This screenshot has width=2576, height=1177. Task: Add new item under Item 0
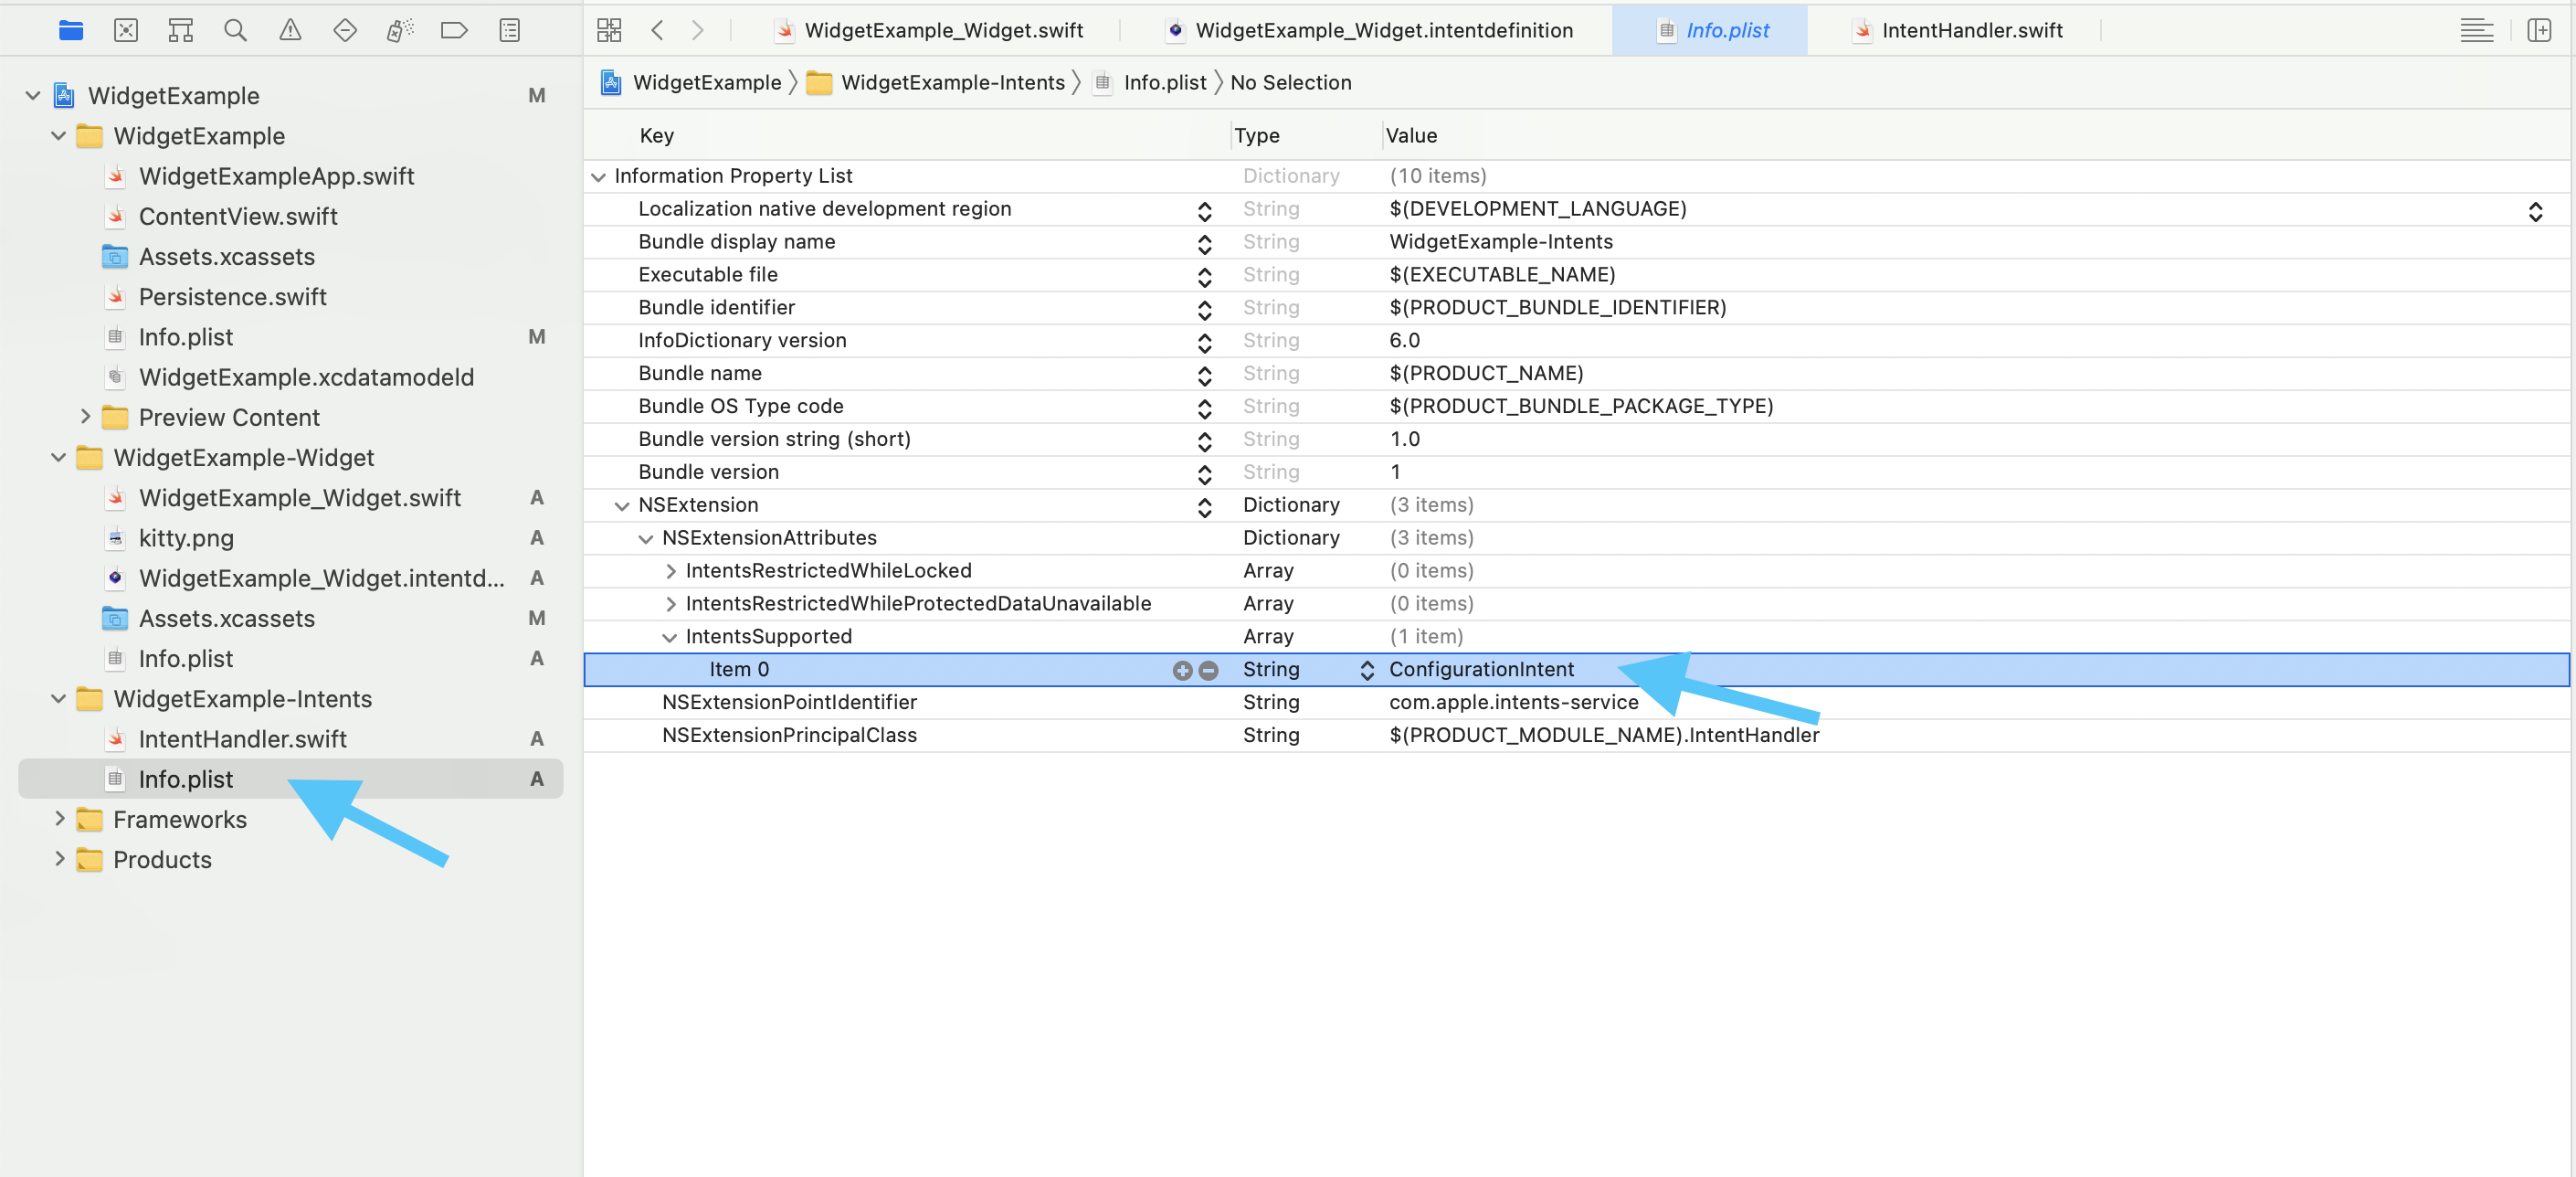click(1182, 670)
